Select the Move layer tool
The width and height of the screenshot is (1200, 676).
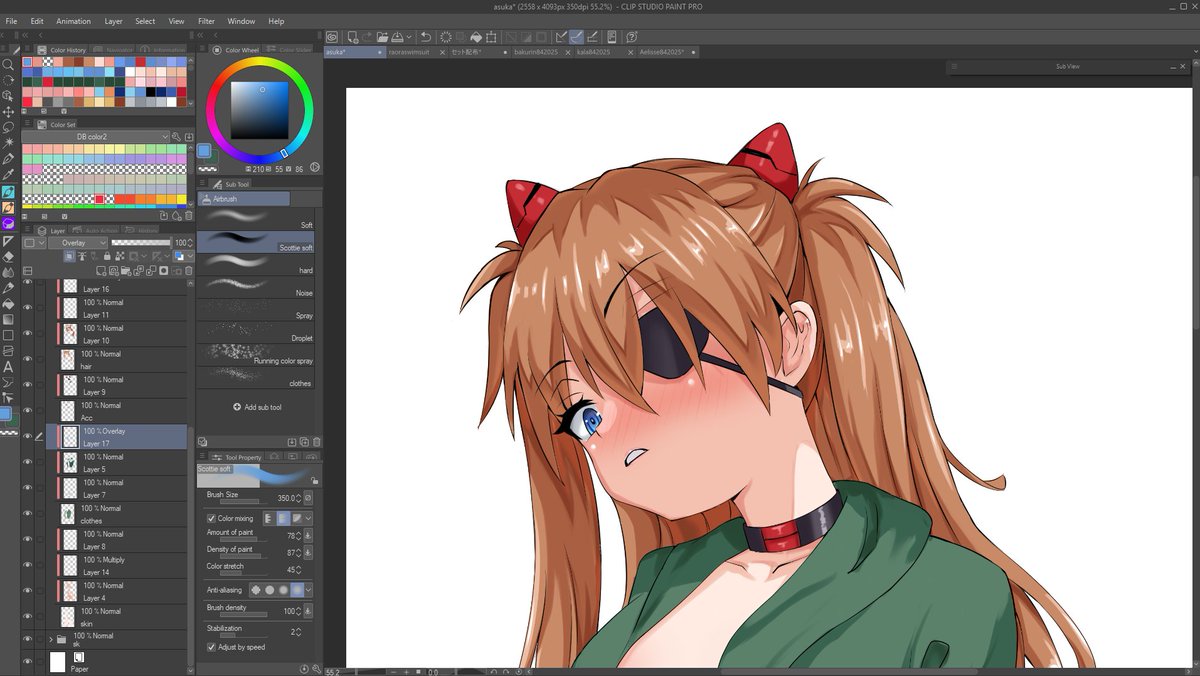click(8, 111)
